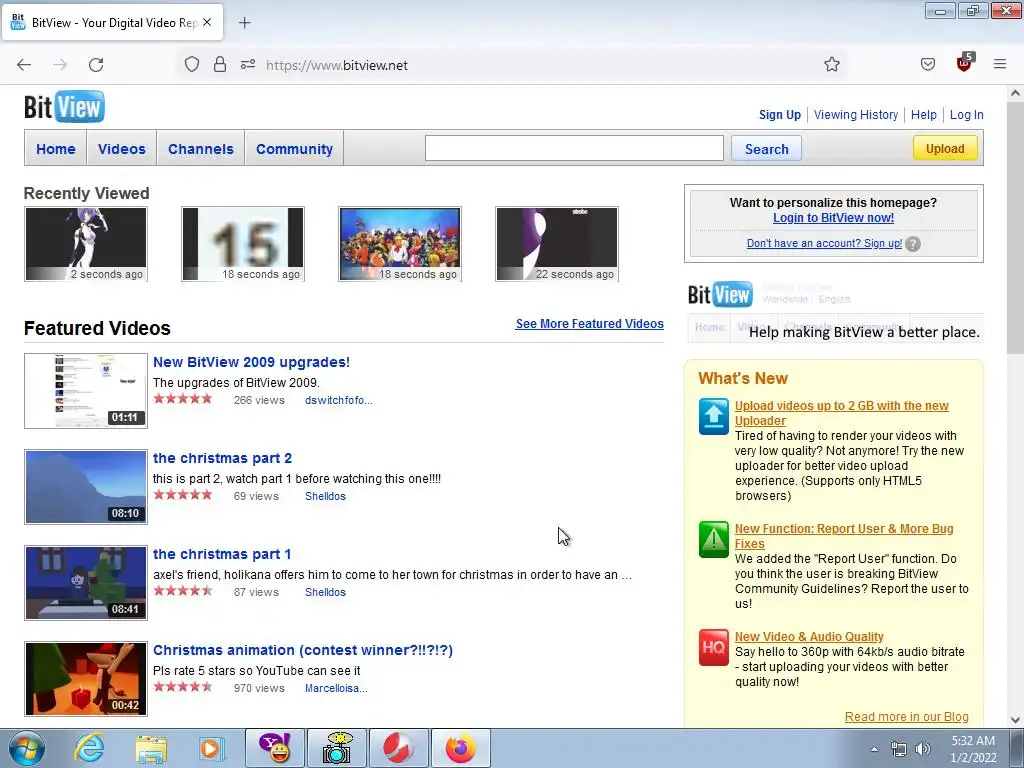This screenshot has height=768, width=1024.
Task: Click the volume speaker tray icon
Action: click(x=923, y=749)
